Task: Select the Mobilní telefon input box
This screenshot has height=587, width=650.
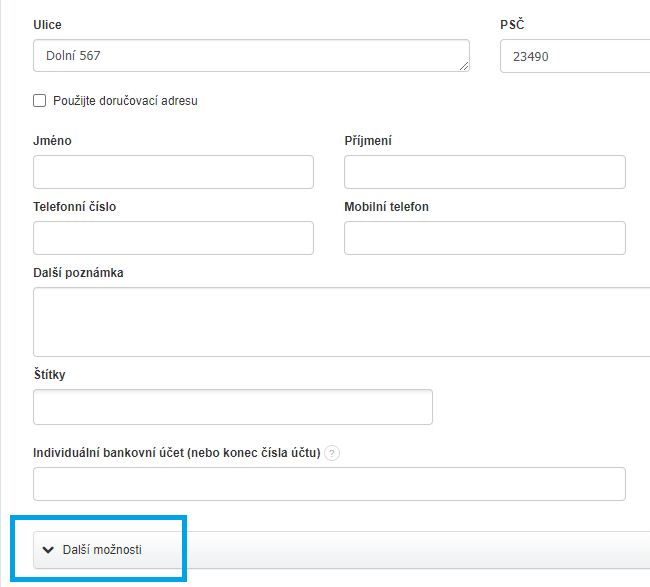Action: tap(484, 238)
